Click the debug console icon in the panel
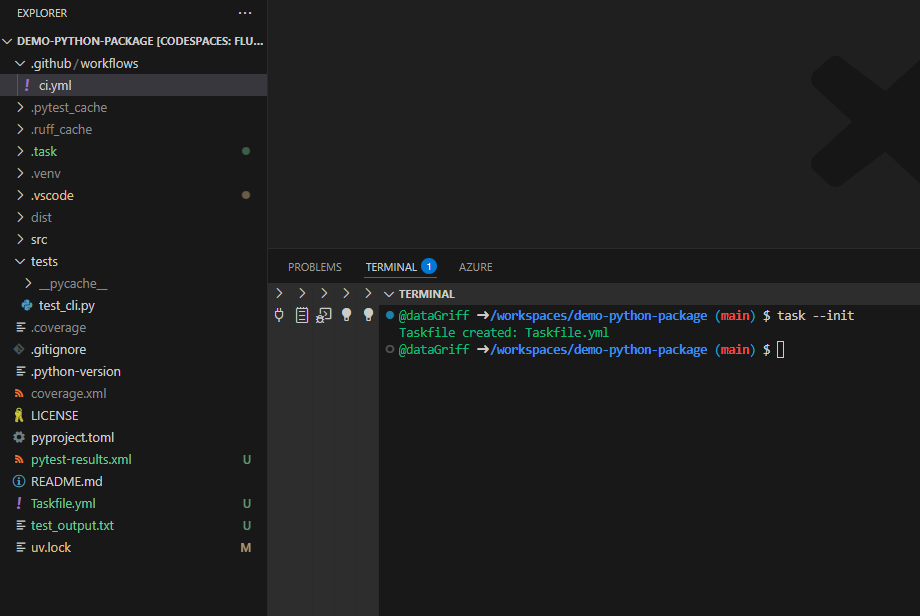This screenshot has width=920, height=616. pos(324,315)
